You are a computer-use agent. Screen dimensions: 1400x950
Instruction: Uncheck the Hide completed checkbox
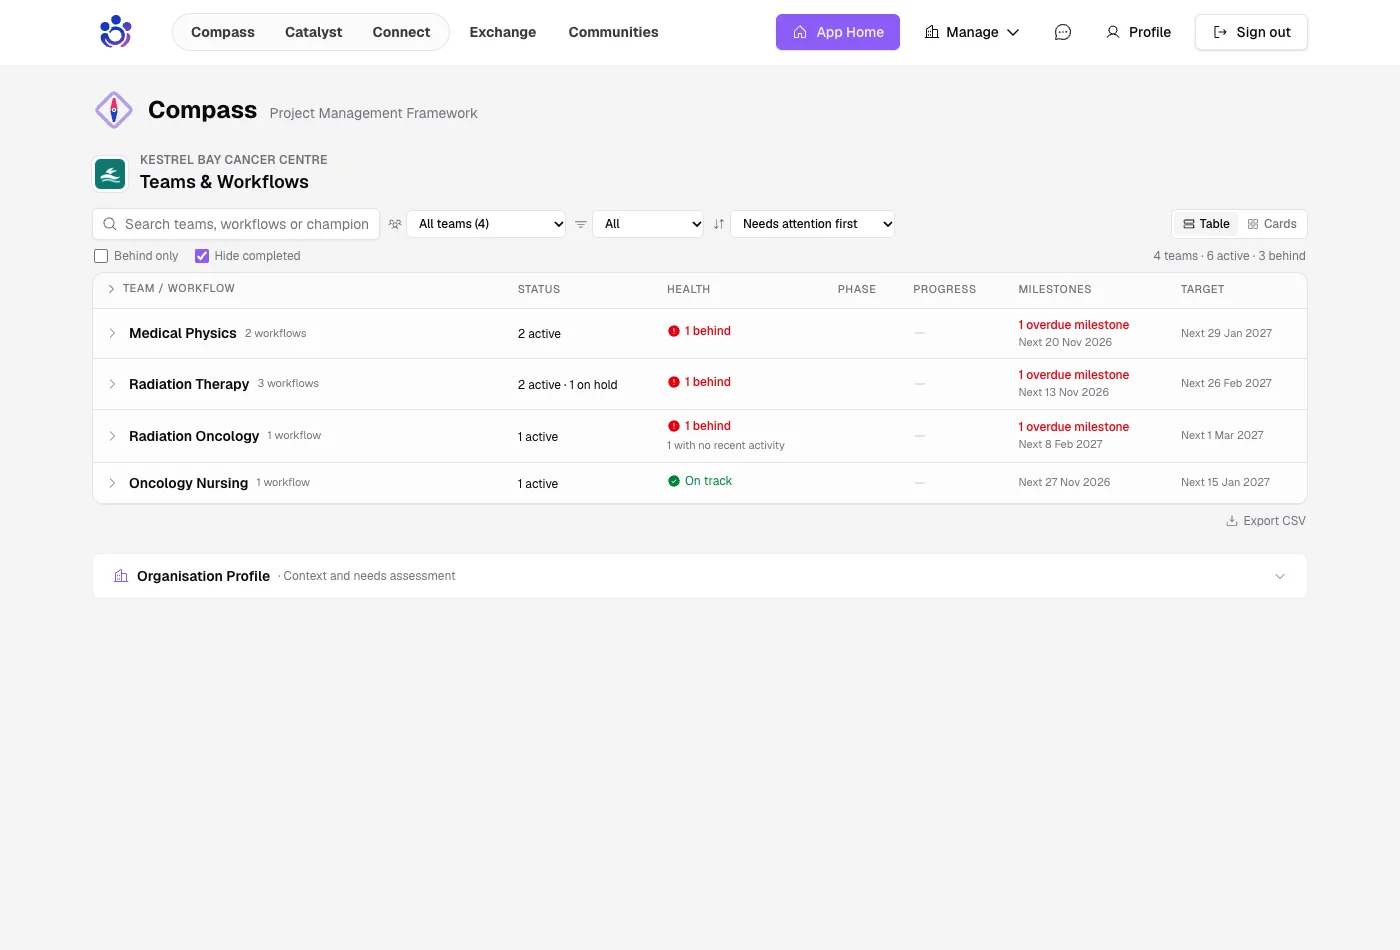coord(202,256)
